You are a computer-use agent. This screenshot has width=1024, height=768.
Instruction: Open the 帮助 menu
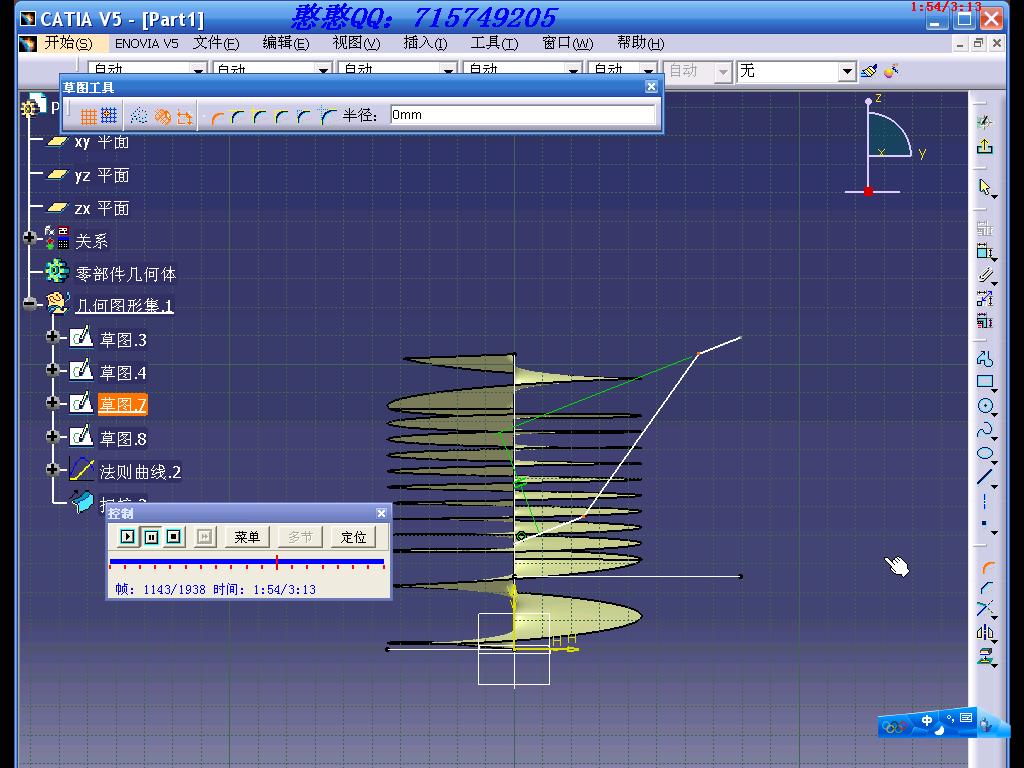[x=641, y=43]
